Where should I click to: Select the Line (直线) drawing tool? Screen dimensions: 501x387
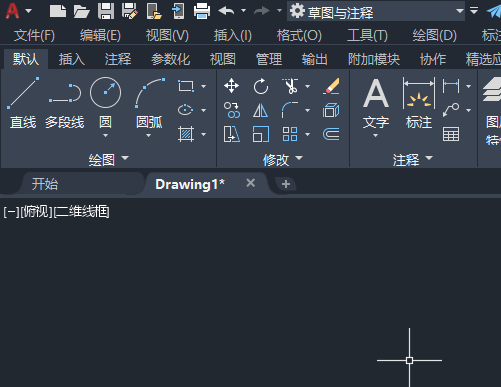(x=23, y=102)
